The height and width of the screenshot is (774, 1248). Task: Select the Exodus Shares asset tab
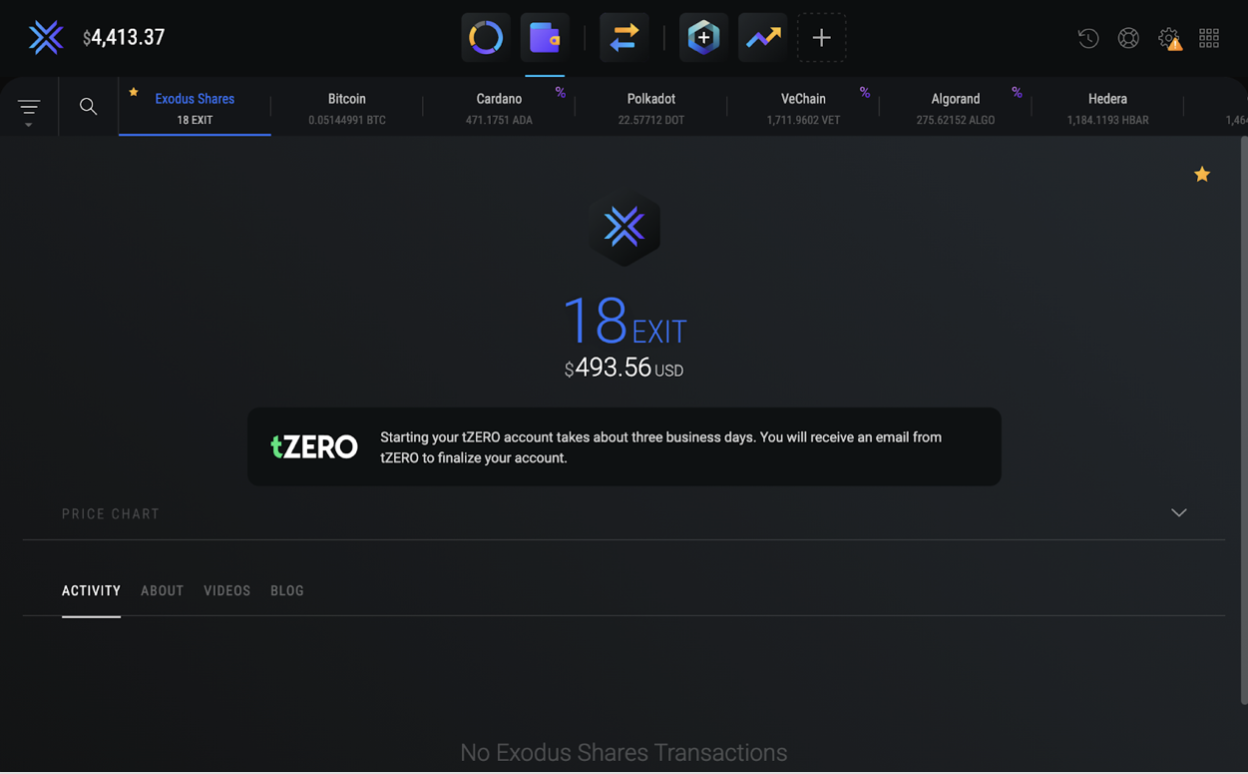coord(195,108)
